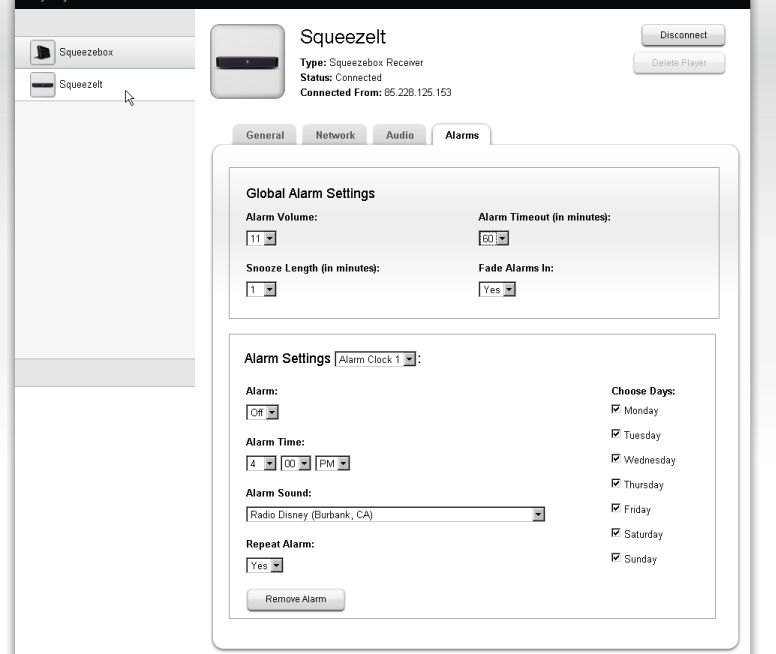Disable the Sunday alarm day
This screenshot has height=654, width=776.
(x=616, y=558)
